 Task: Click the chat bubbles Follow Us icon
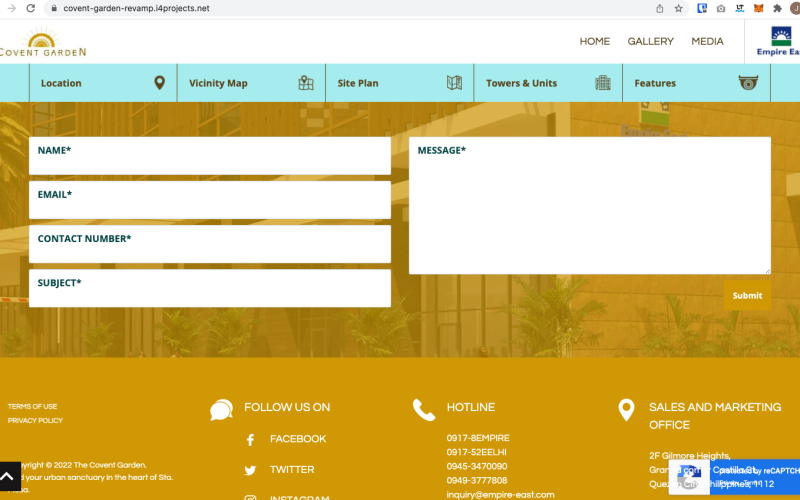[221, 410]
